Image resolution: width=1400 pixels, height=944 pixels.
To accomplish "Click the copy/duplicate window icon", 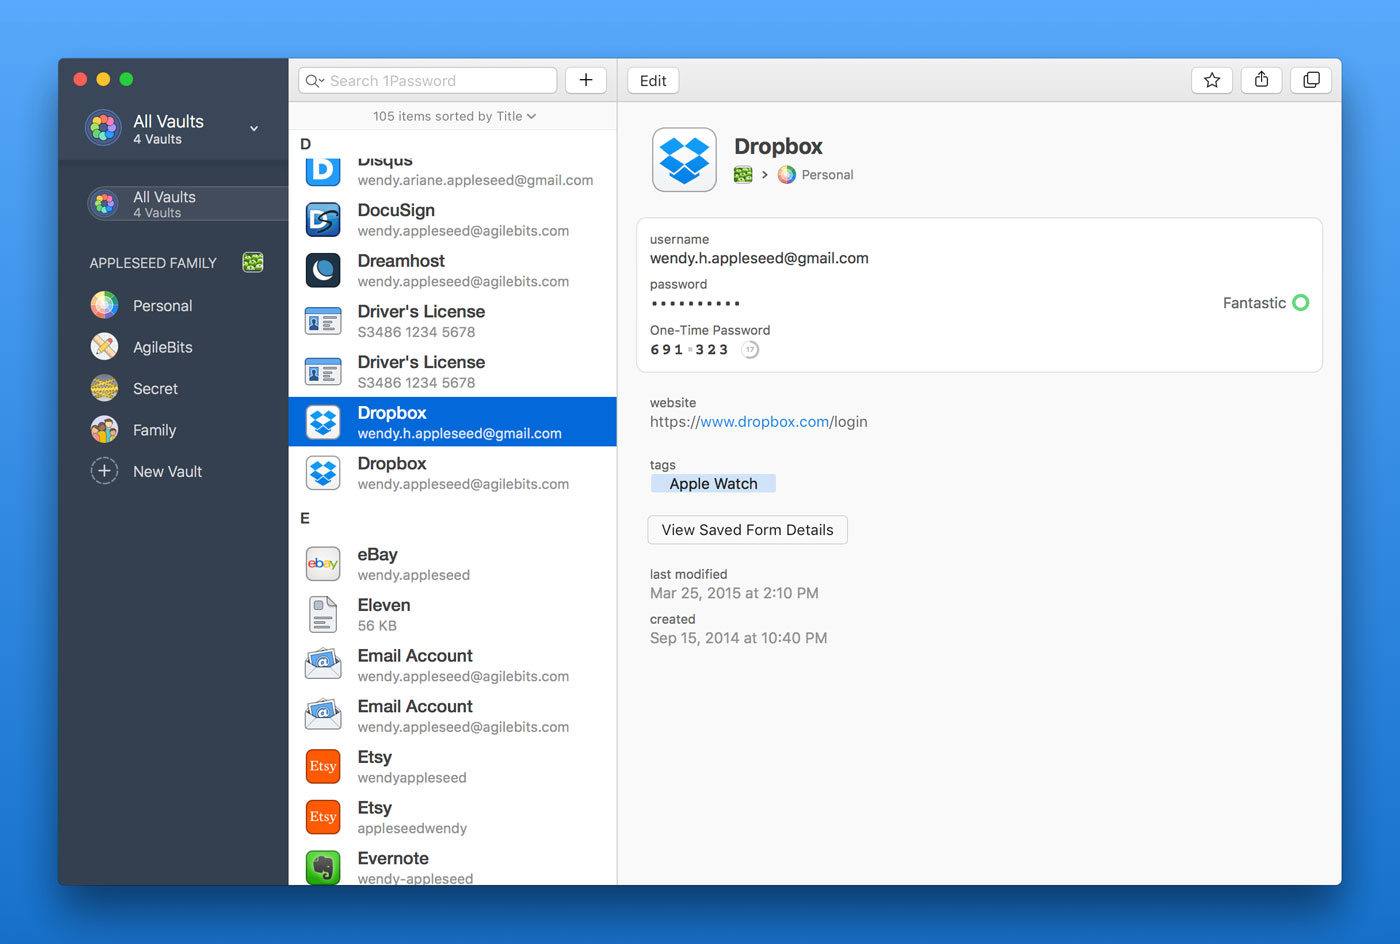I will (1311, 80).
